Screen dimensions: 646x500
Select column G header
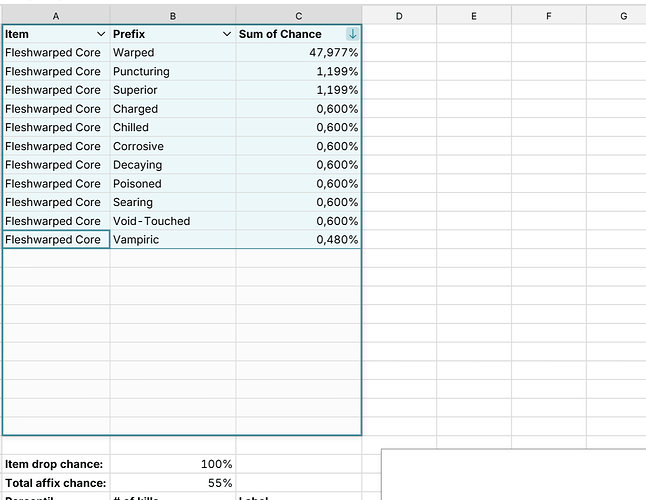623,15
